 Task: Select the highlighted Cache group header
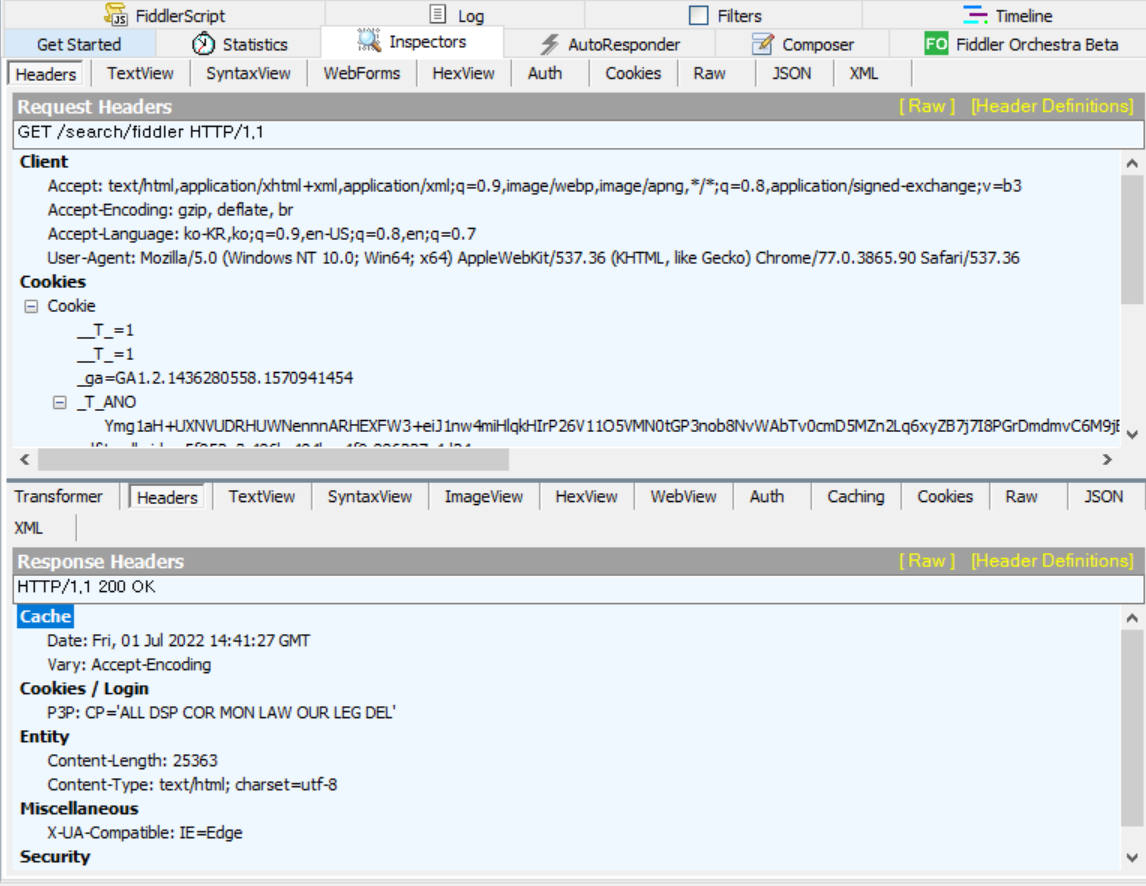coord(45,617)
